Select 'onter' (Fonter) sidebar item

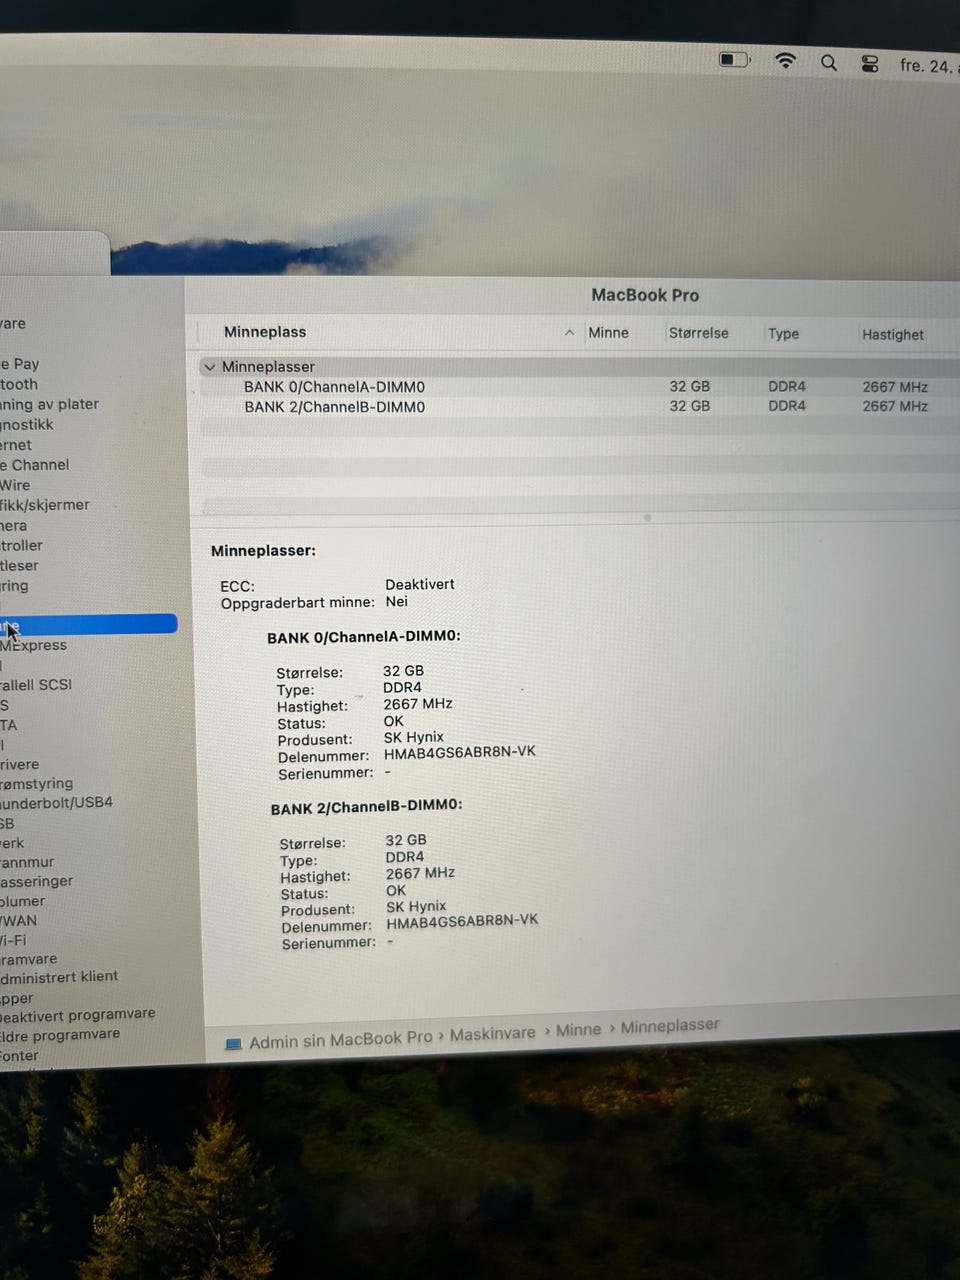pos(19,1056)
